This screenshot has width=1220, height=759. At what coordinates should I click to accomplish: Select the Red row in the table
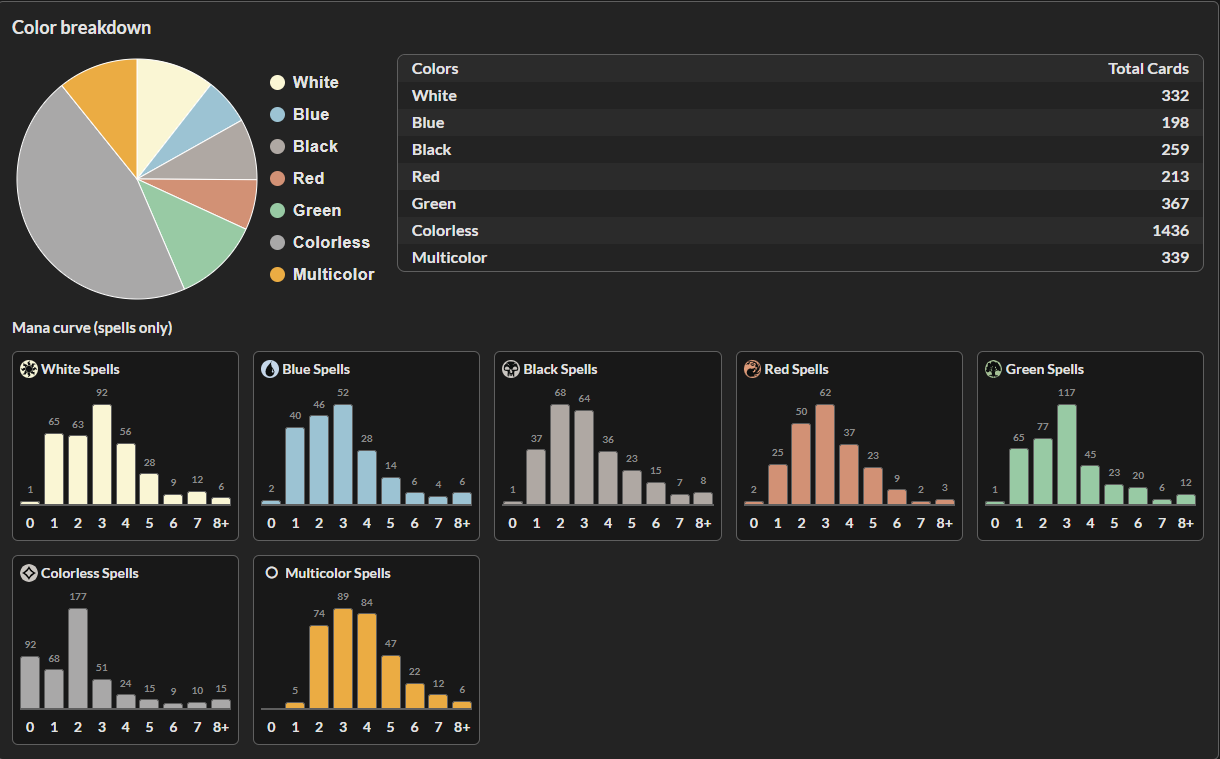click(800, 177)
